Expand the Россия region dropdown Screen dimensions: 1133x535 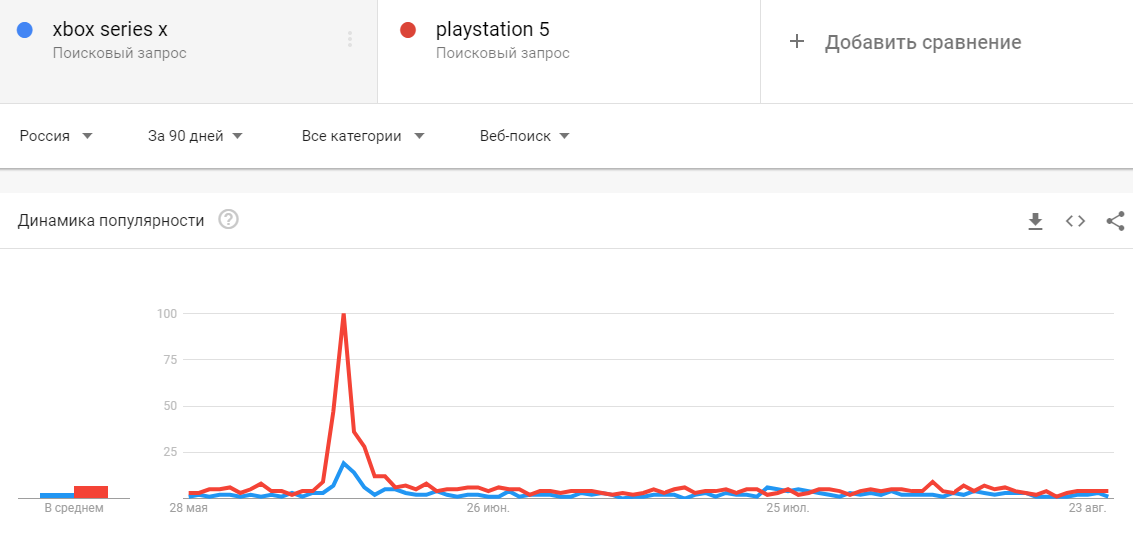click(x=56, y=136)
